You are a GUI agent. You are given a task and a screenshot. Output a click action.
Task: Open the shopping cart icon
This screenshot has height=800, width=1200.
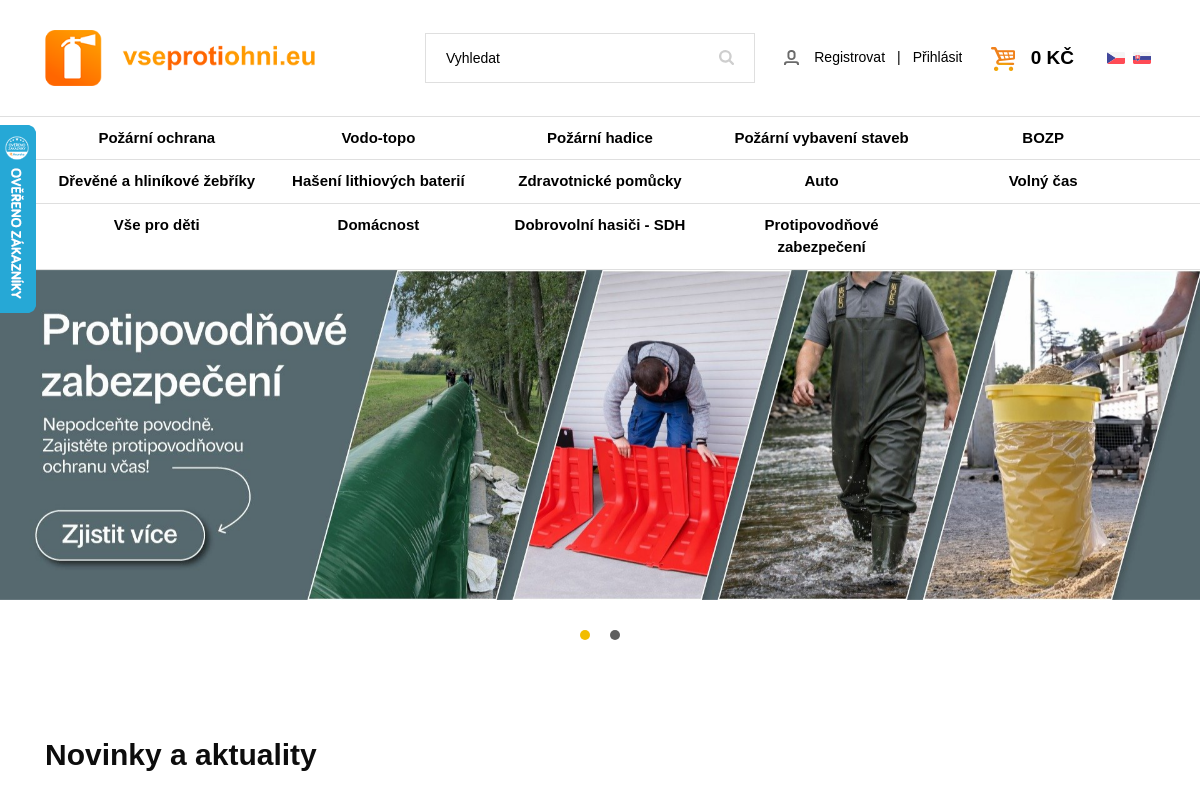tap(1003, 58)
